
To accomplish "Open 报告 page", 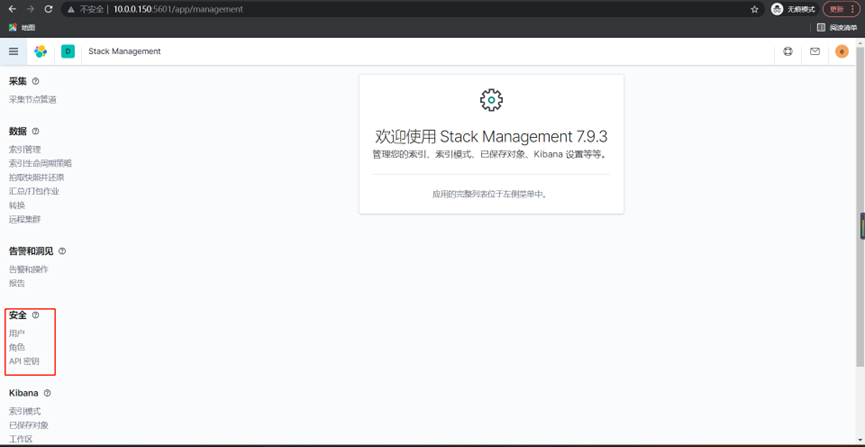I will [17, 283].
